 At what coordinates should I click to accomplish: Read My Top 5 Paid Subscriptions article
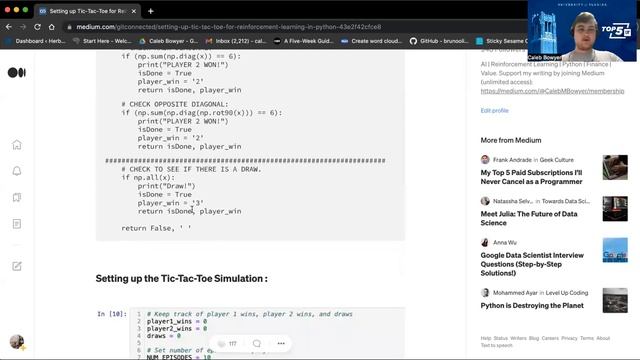pyautogui.click(x=531, y=177)
